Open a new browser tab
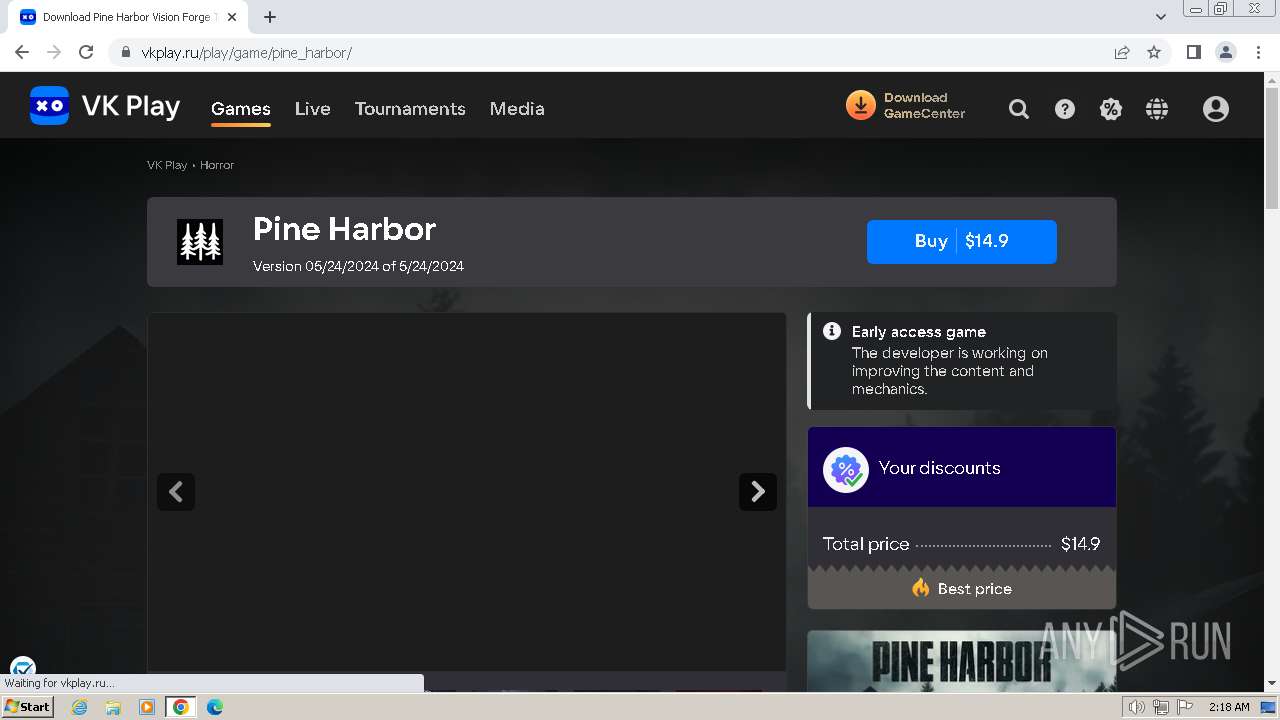 [x=270, y=17]
